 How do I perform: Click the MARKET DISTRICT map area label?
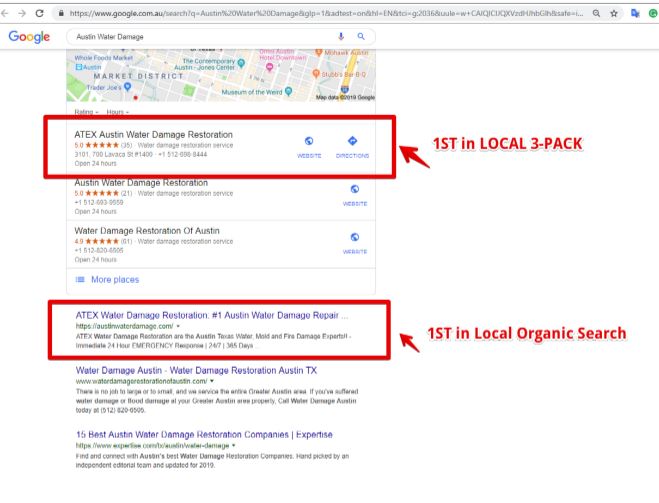[138, 76]
